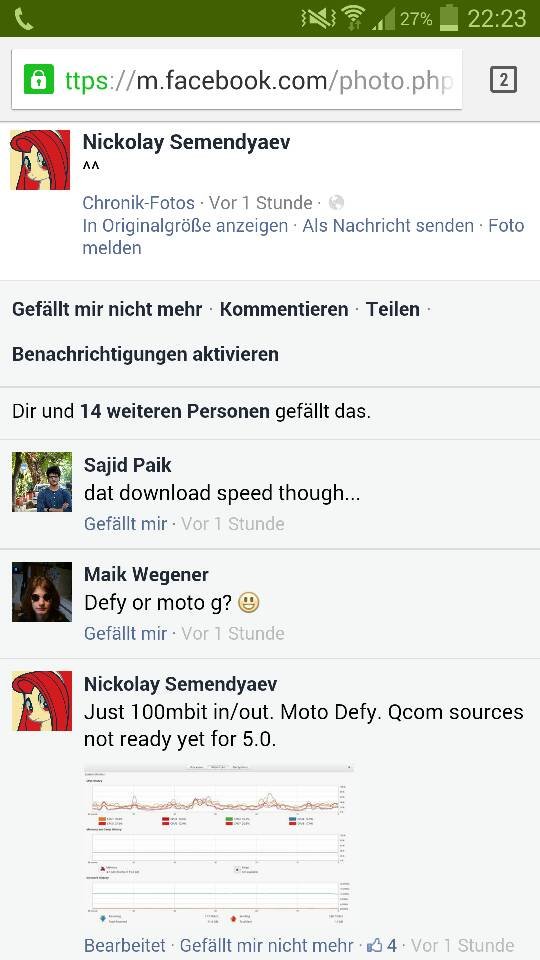This screenshot has width=540, height=960.
Task: Toggle Benachrichtigungen aktivieren for this photo
Action: coord(145,354)
